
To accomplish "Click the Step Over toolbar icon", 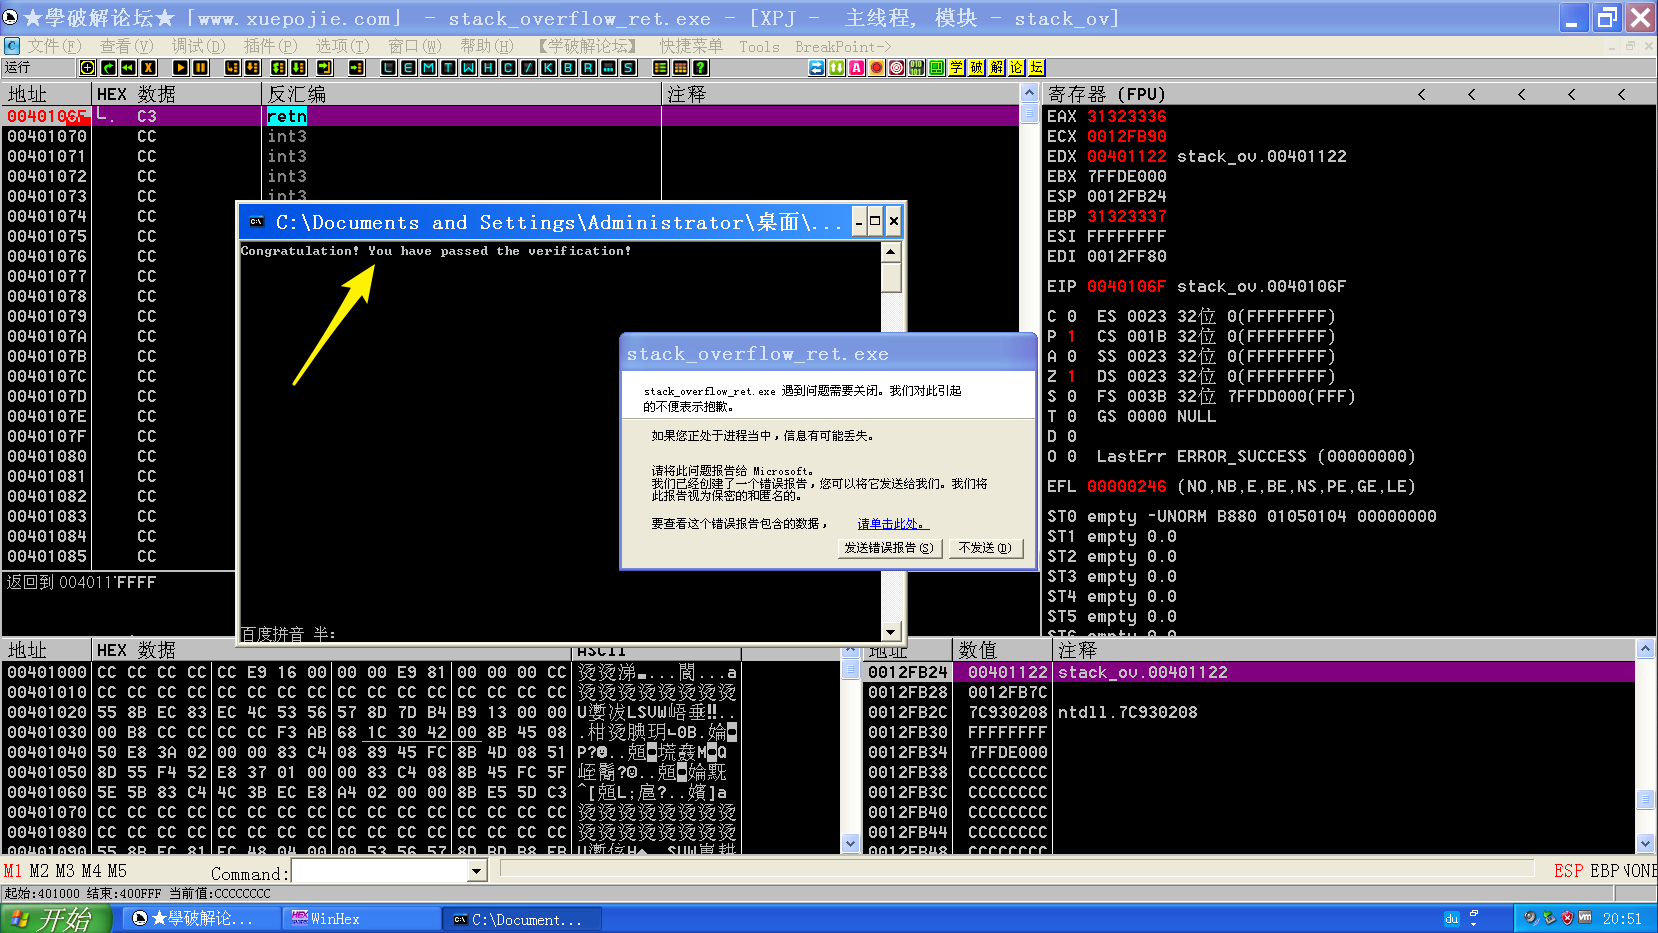I will pos(253,68).
